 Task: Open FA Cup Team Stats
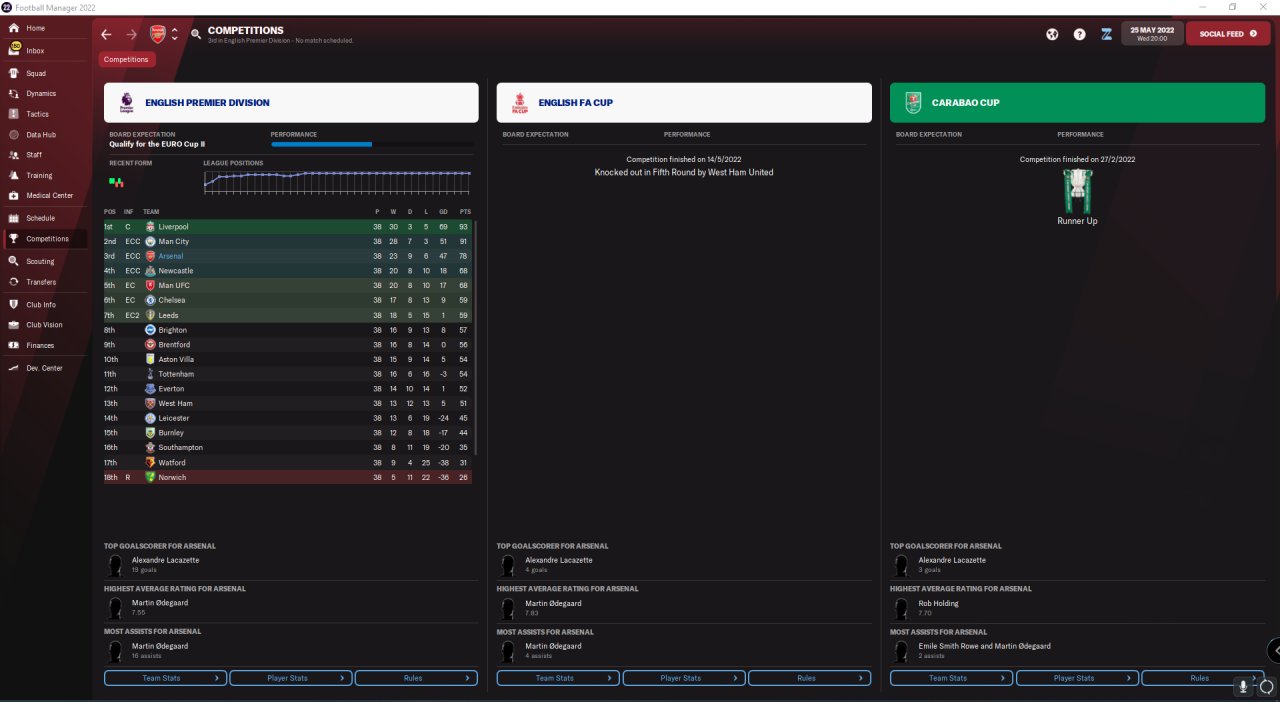click(558, 678)
